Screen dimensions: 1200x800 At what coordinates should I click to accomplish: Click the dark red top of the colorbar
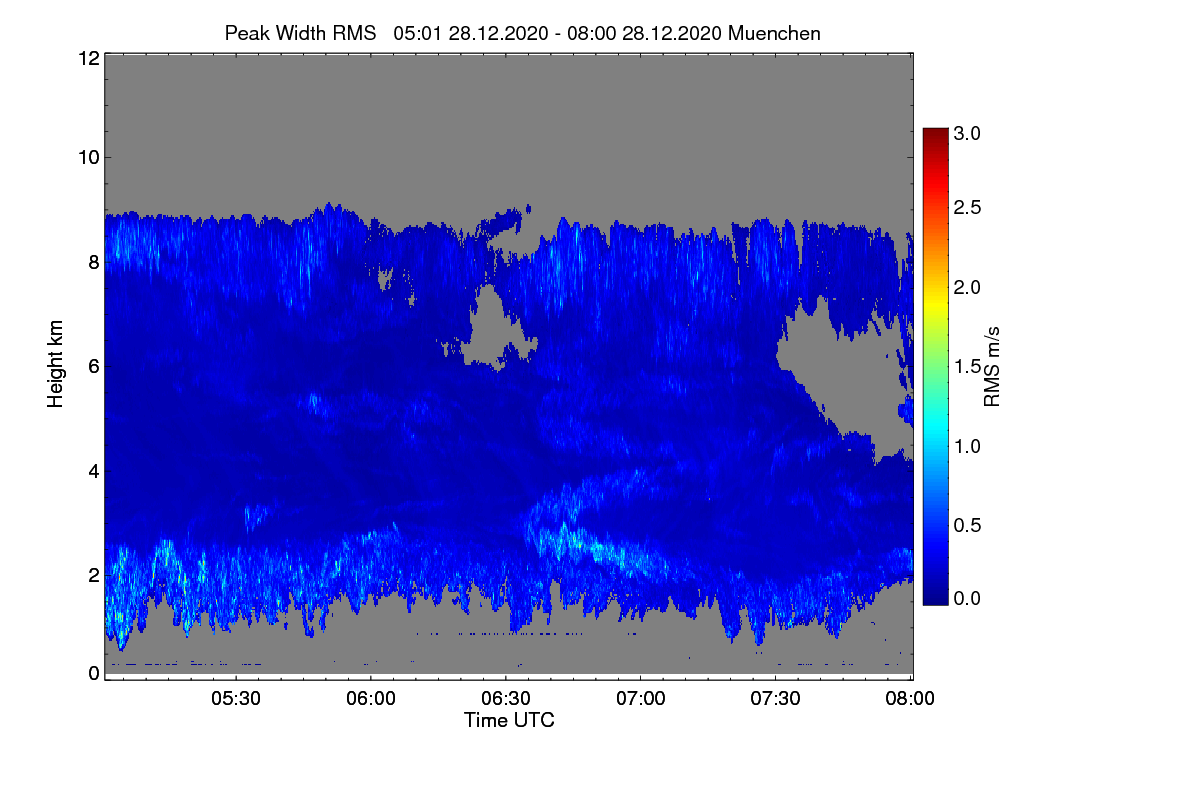935,135
